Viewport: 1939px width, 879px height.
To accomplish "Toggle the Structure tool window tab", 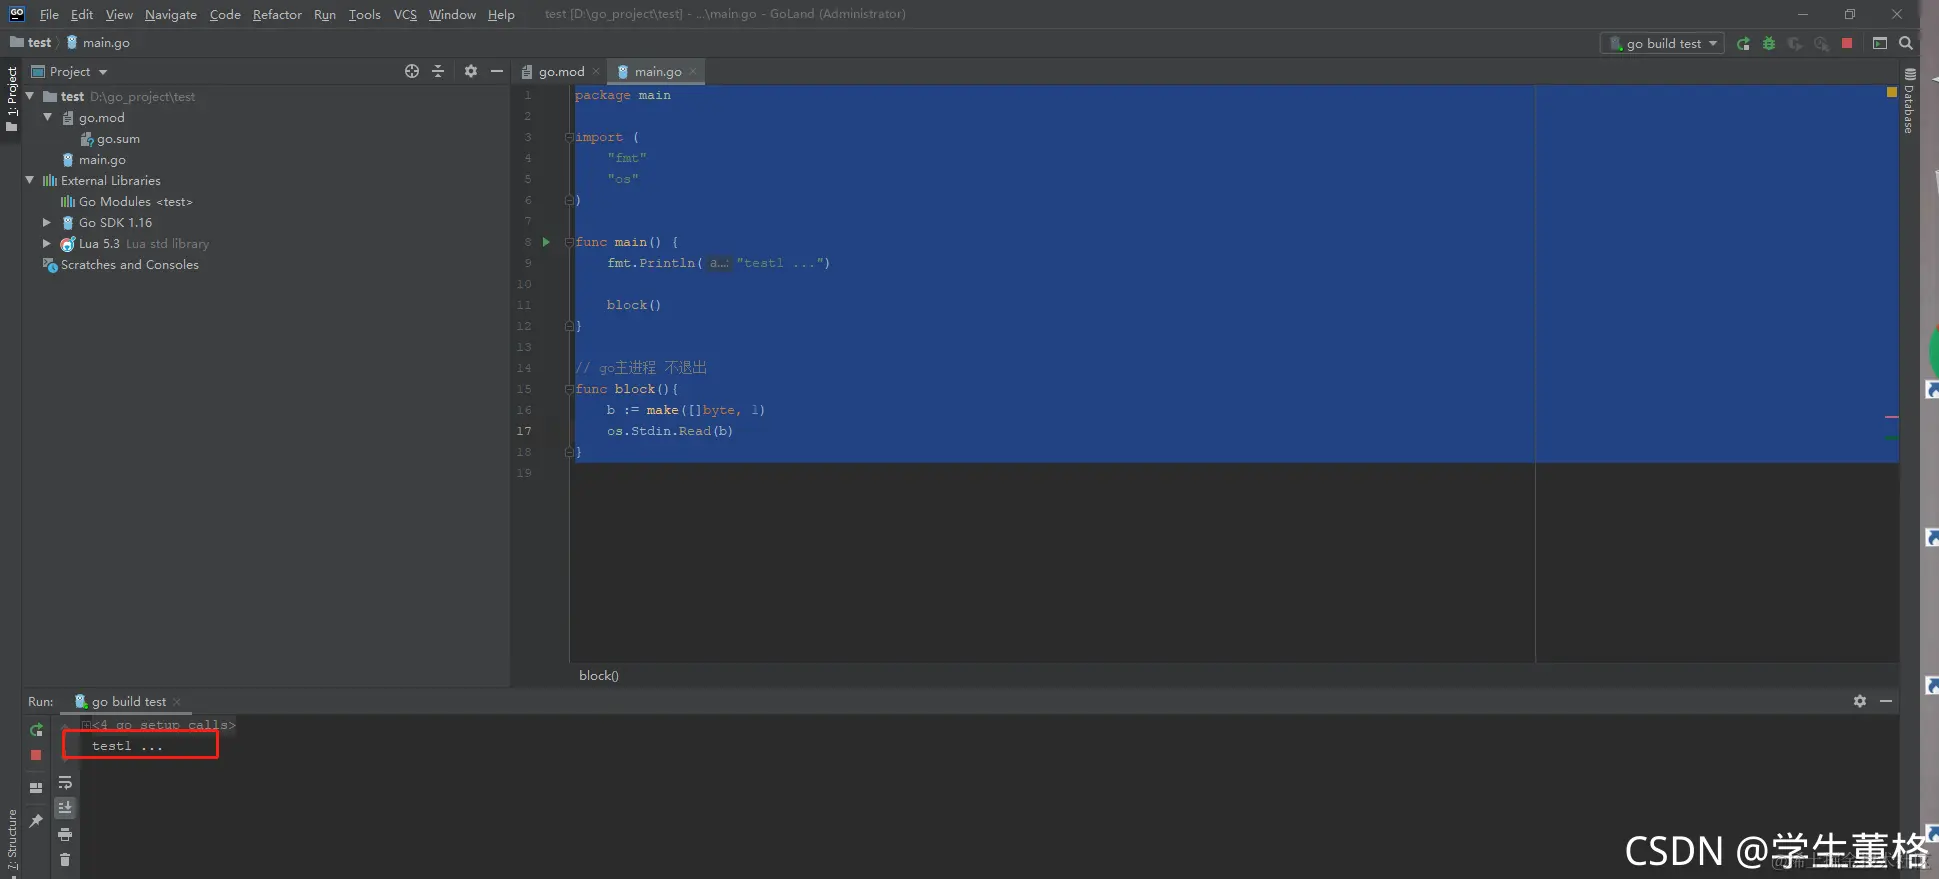I will click(x=11, y=840).
